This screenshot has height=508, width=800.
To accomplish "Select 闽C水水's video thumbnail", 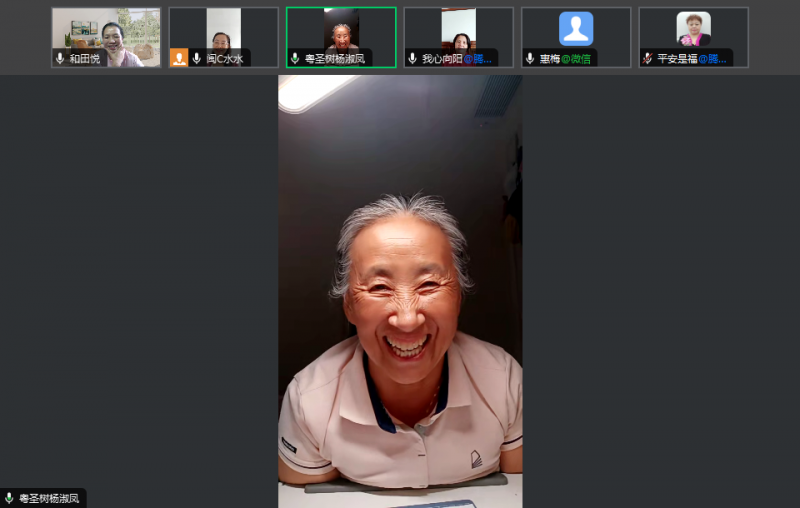I will (223, 28).
